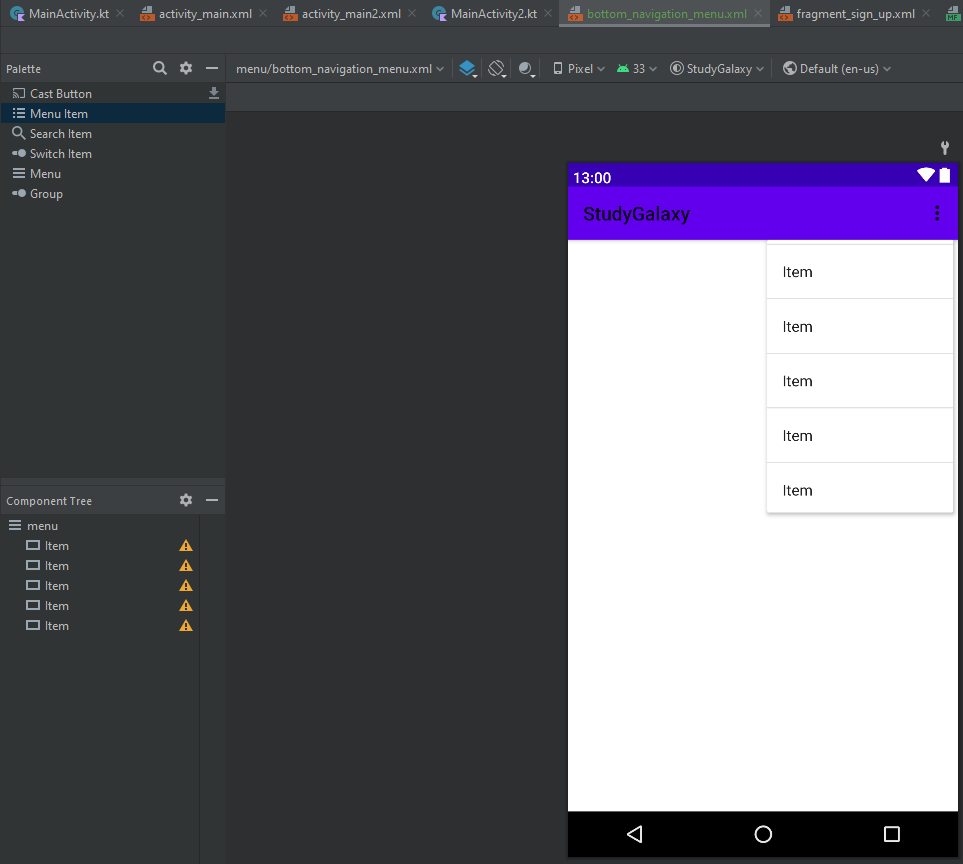Open the Pixel device selector dropdown
Screen dimensions: 963x864
click(x=578, y=68)
